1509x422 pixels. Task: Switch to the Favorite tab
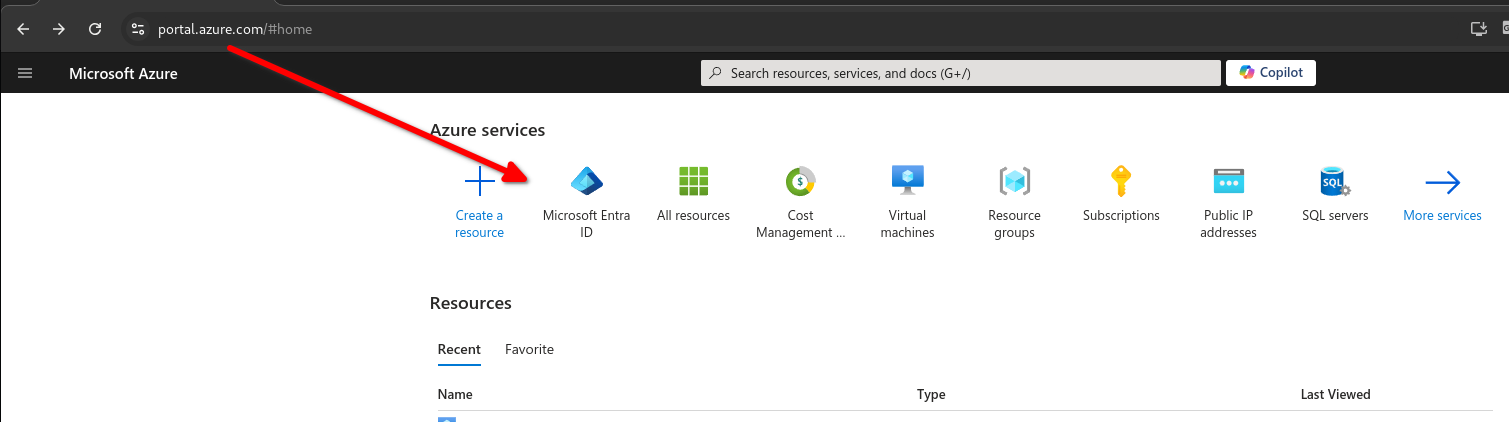pyautogui.click(x=529, y=349)
